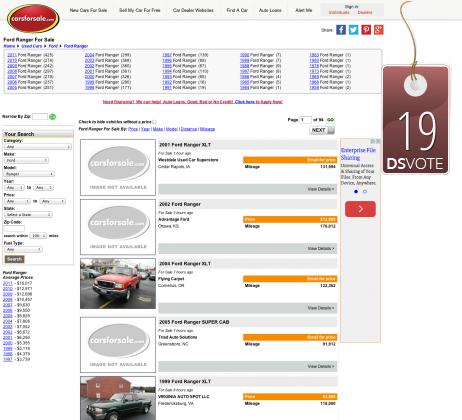Open Car Dealer Websites menu
The height and width of the screenshot is (420, 462).
(x=193, y=10)
